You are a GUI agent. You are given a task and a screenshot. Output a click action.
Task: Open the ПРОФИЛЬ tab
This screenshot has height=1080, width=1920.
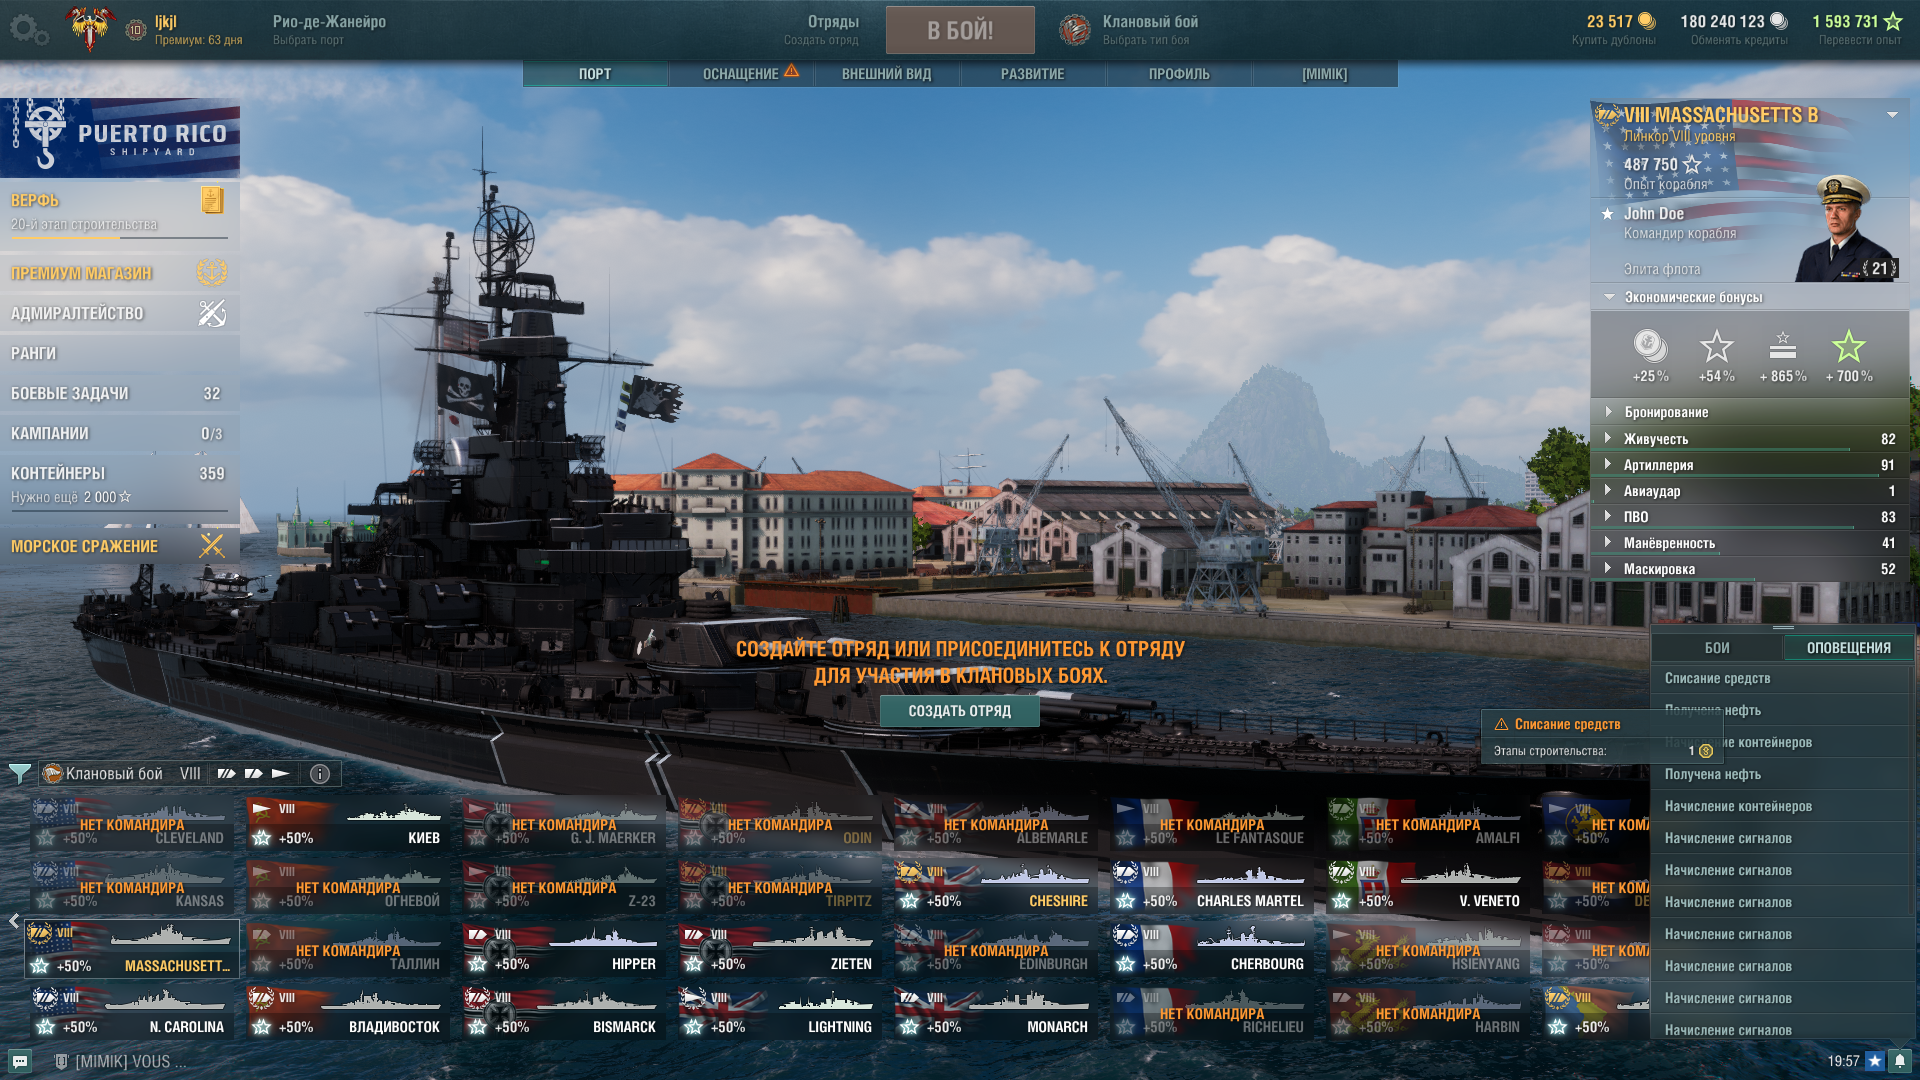pyautogui.click(x=1178, y=74)
